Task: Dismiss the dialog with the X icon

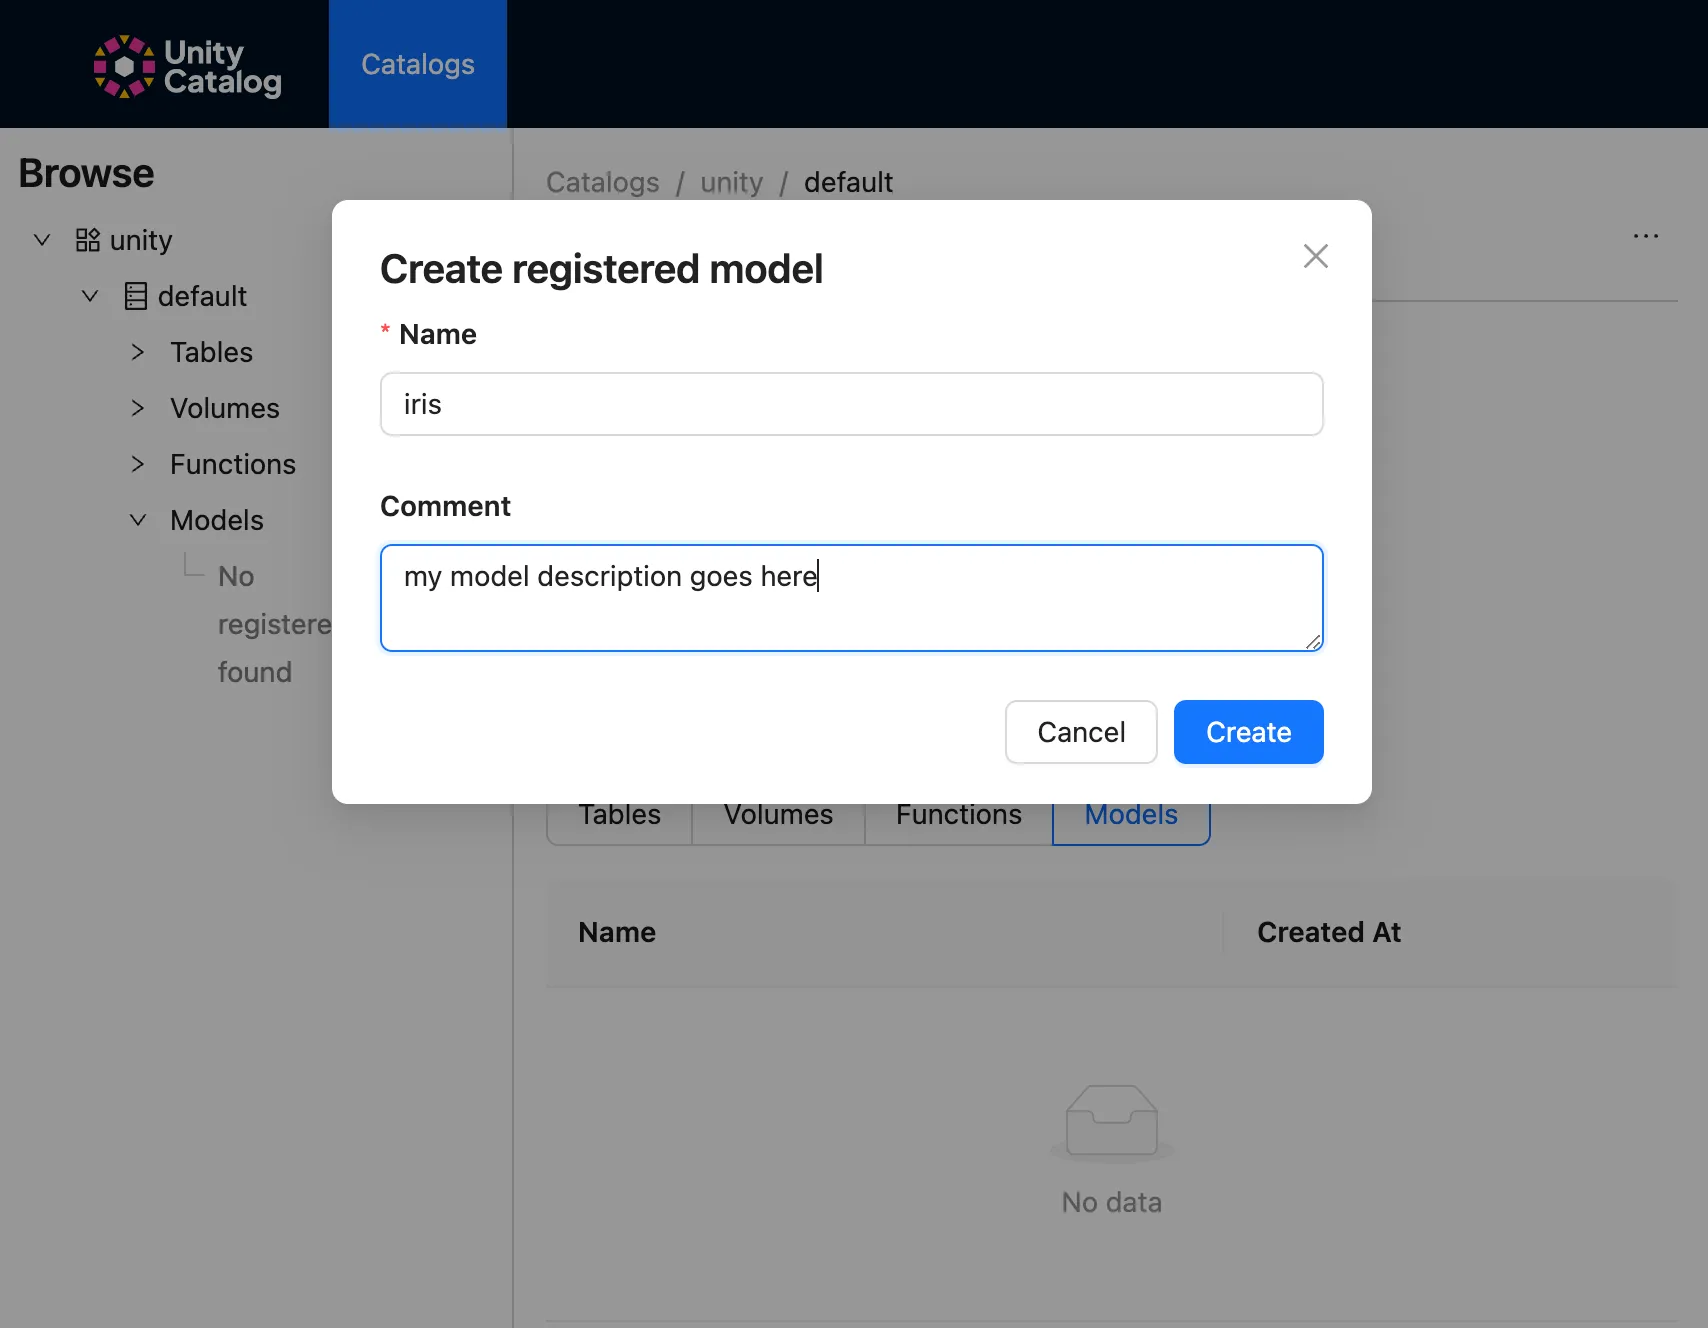Action: click(x=1315, y=256)
